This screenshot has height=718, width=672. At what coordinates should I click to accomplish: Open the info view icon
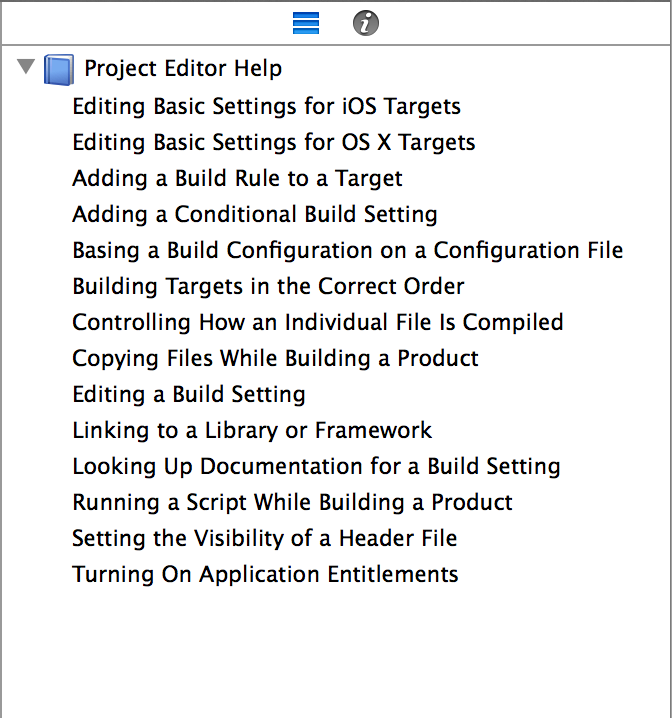click(366, 23)
